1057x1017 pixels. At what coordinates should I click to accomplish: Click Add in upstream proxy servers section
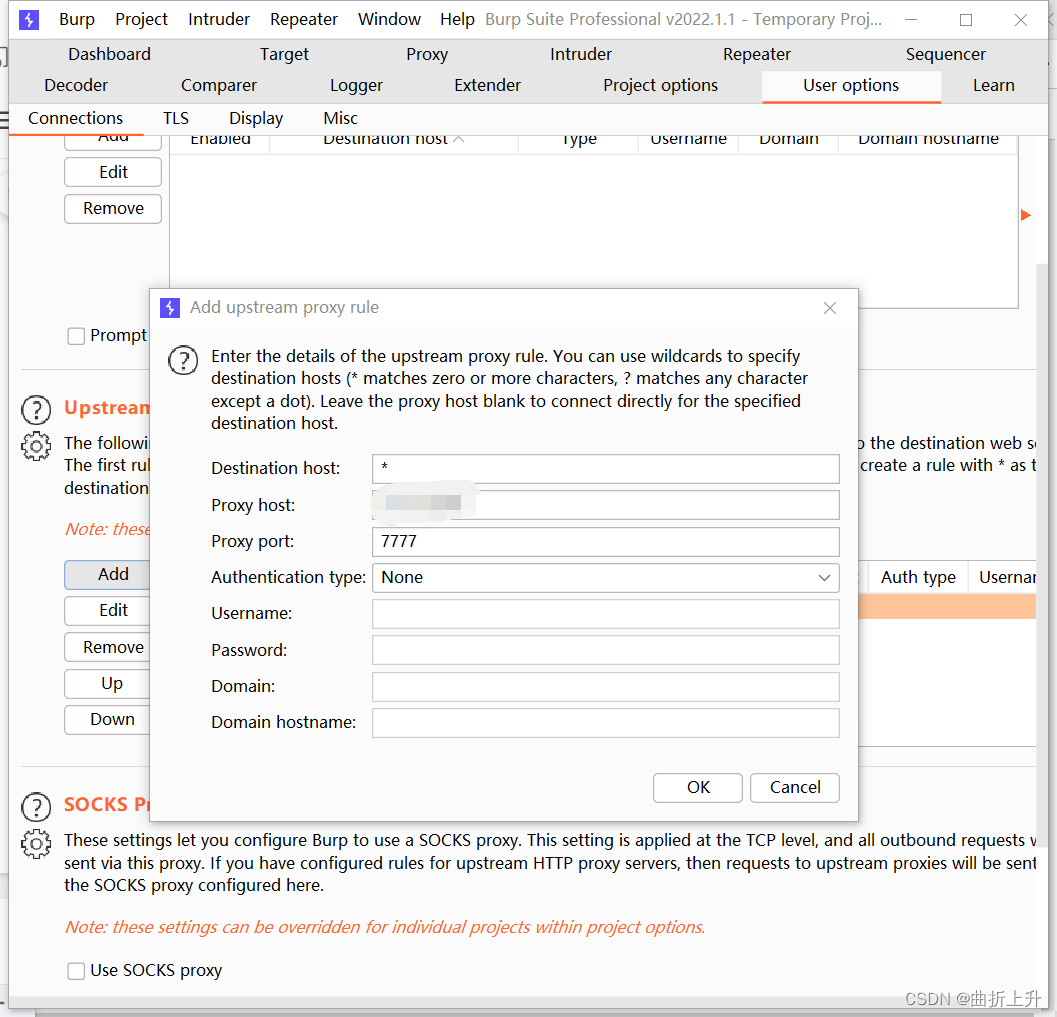[x=107, y=574]
